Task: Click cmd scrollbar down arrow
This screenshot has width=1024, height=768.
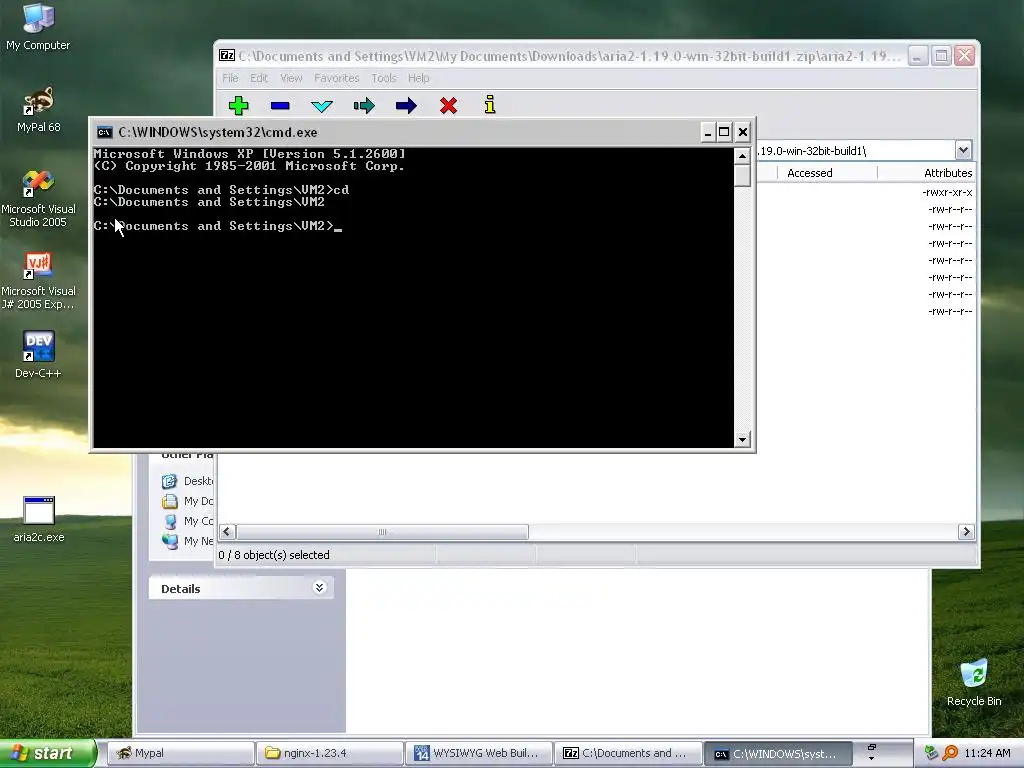Action: pos(742,440)
